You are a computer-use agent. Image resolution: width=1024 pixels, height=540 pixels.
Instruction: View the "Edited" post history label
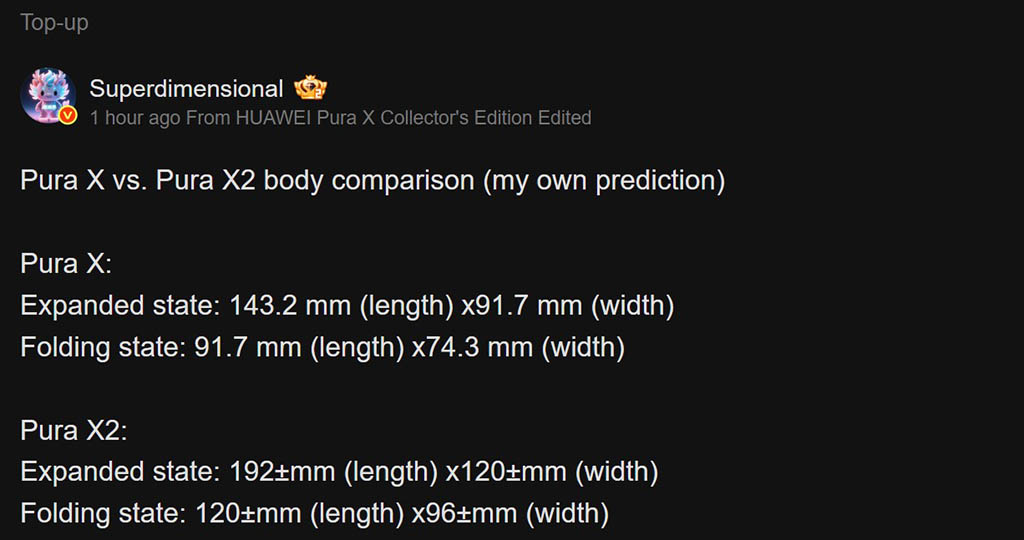point(563,118)
